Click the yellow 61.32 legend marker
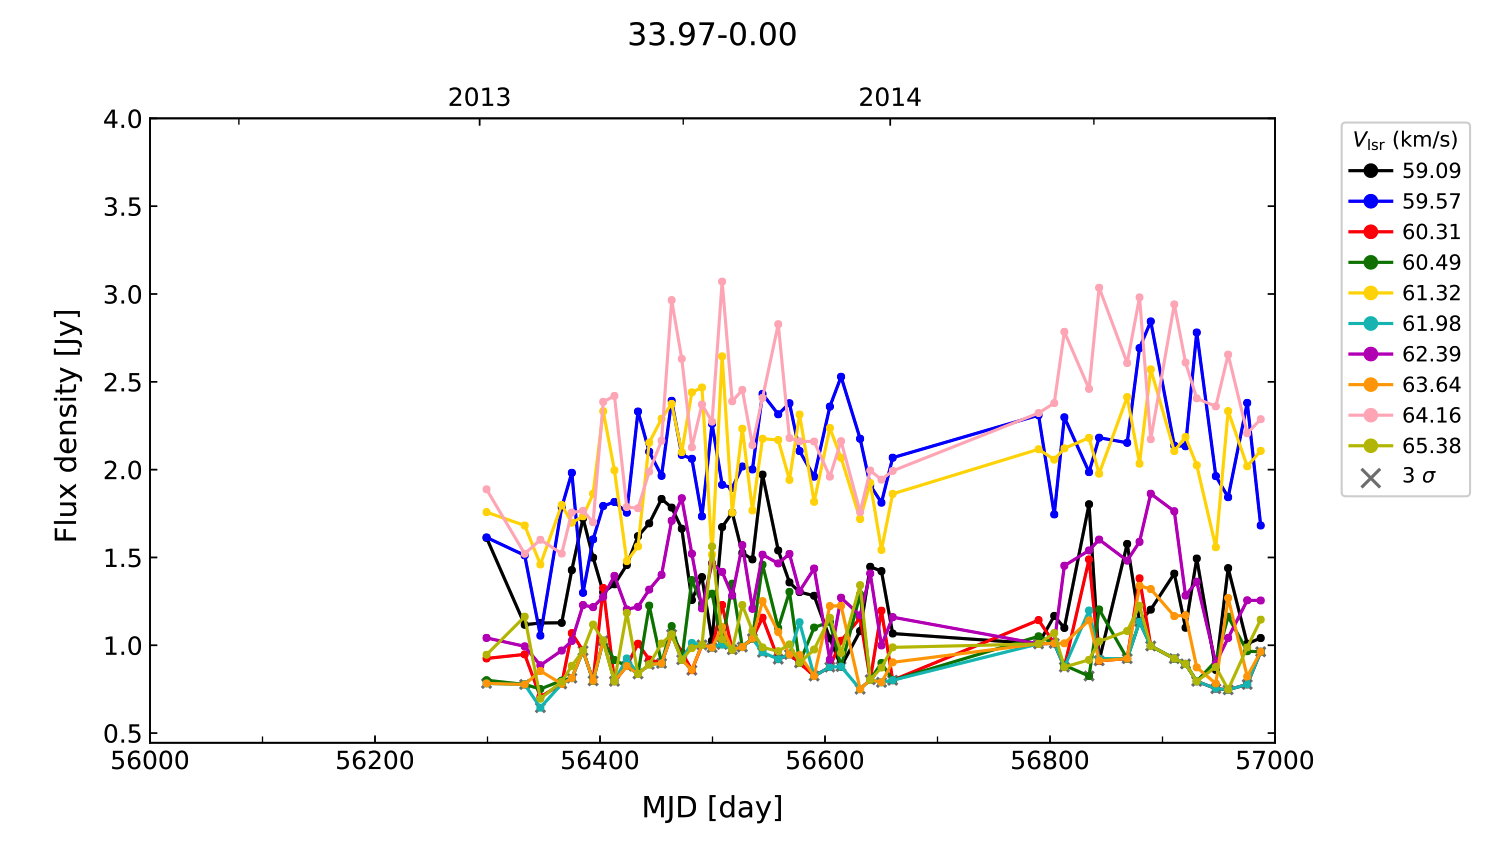 [x=1370, y=293]
